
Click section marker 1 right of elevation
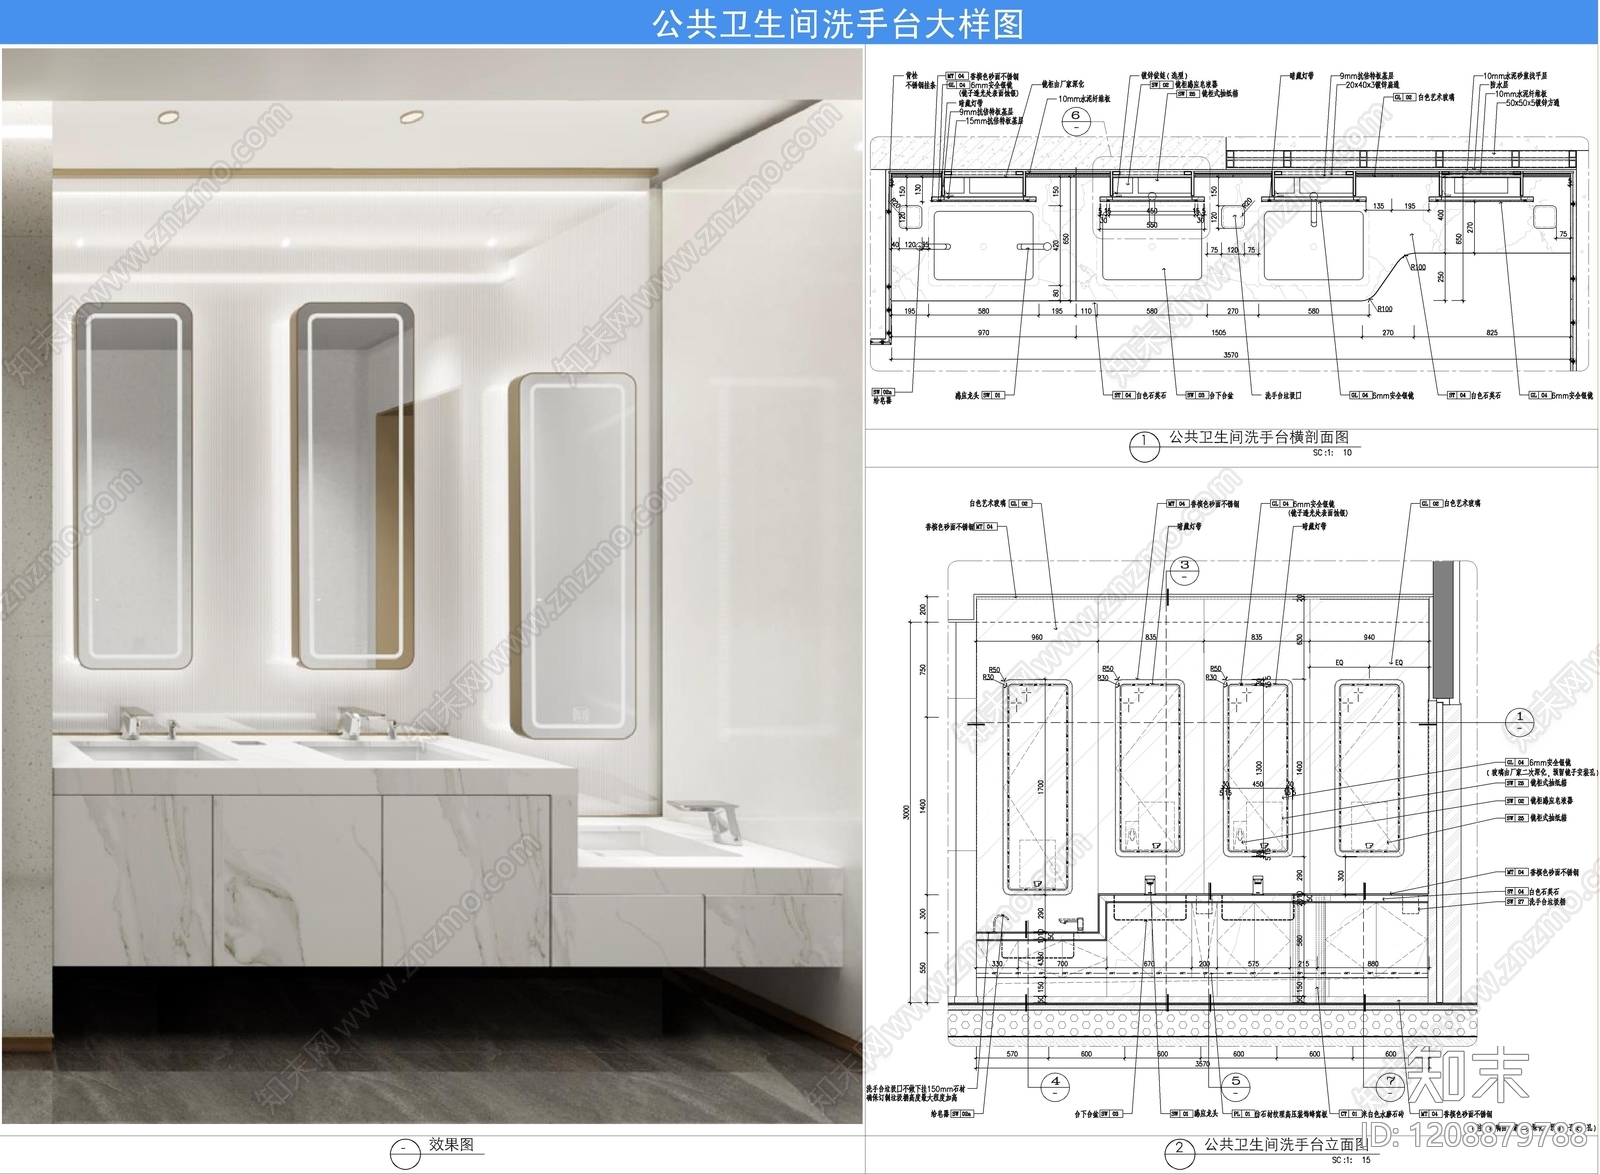pos(1520,721)
